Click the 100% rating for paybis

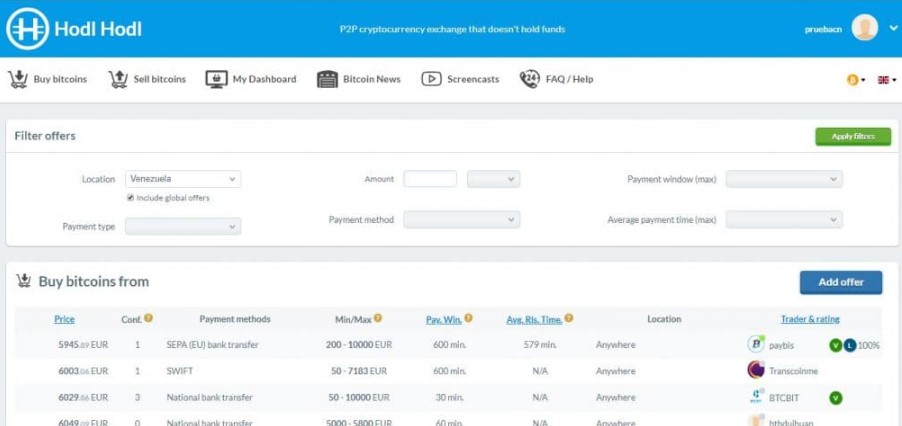pyautogui.click(x=869, y=346)
